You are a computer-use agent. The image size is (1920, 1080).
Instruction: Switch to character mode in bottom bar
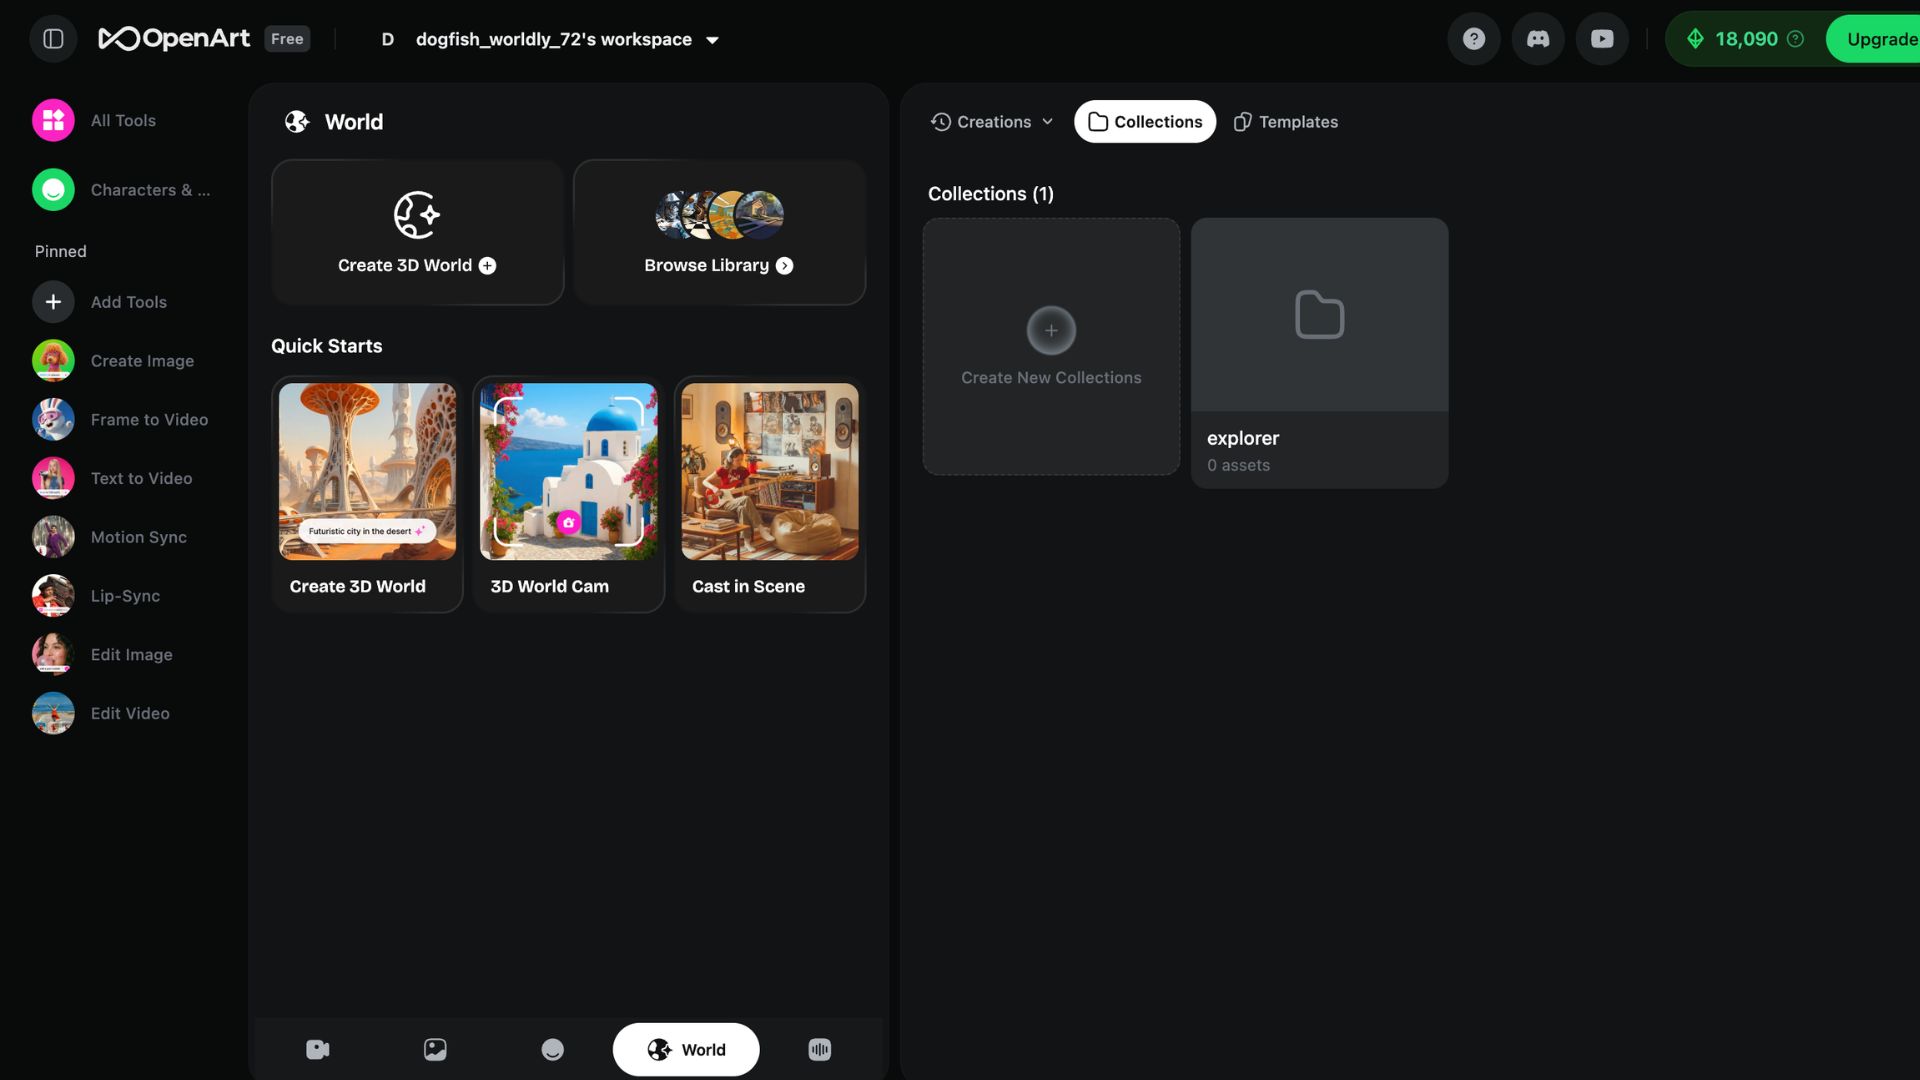point(552,1049)
